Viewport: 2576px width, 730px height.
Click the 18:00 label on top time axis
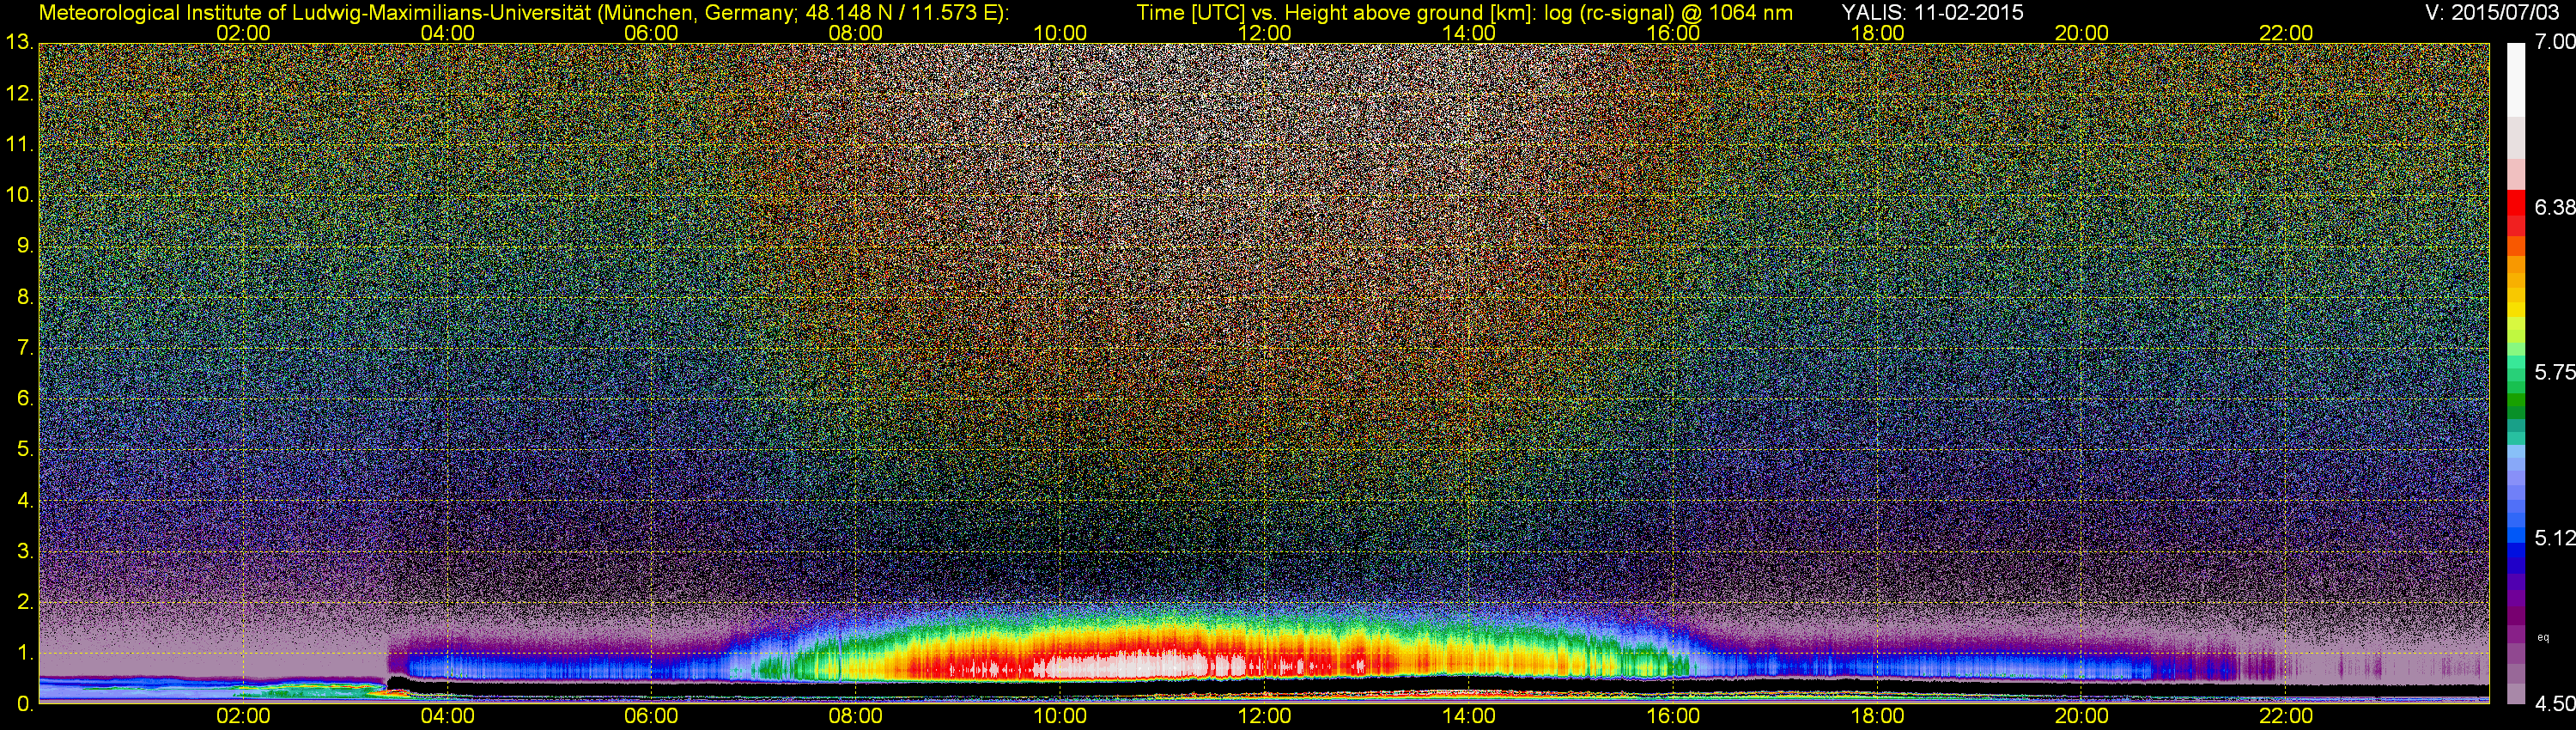tap(1877, 33)
